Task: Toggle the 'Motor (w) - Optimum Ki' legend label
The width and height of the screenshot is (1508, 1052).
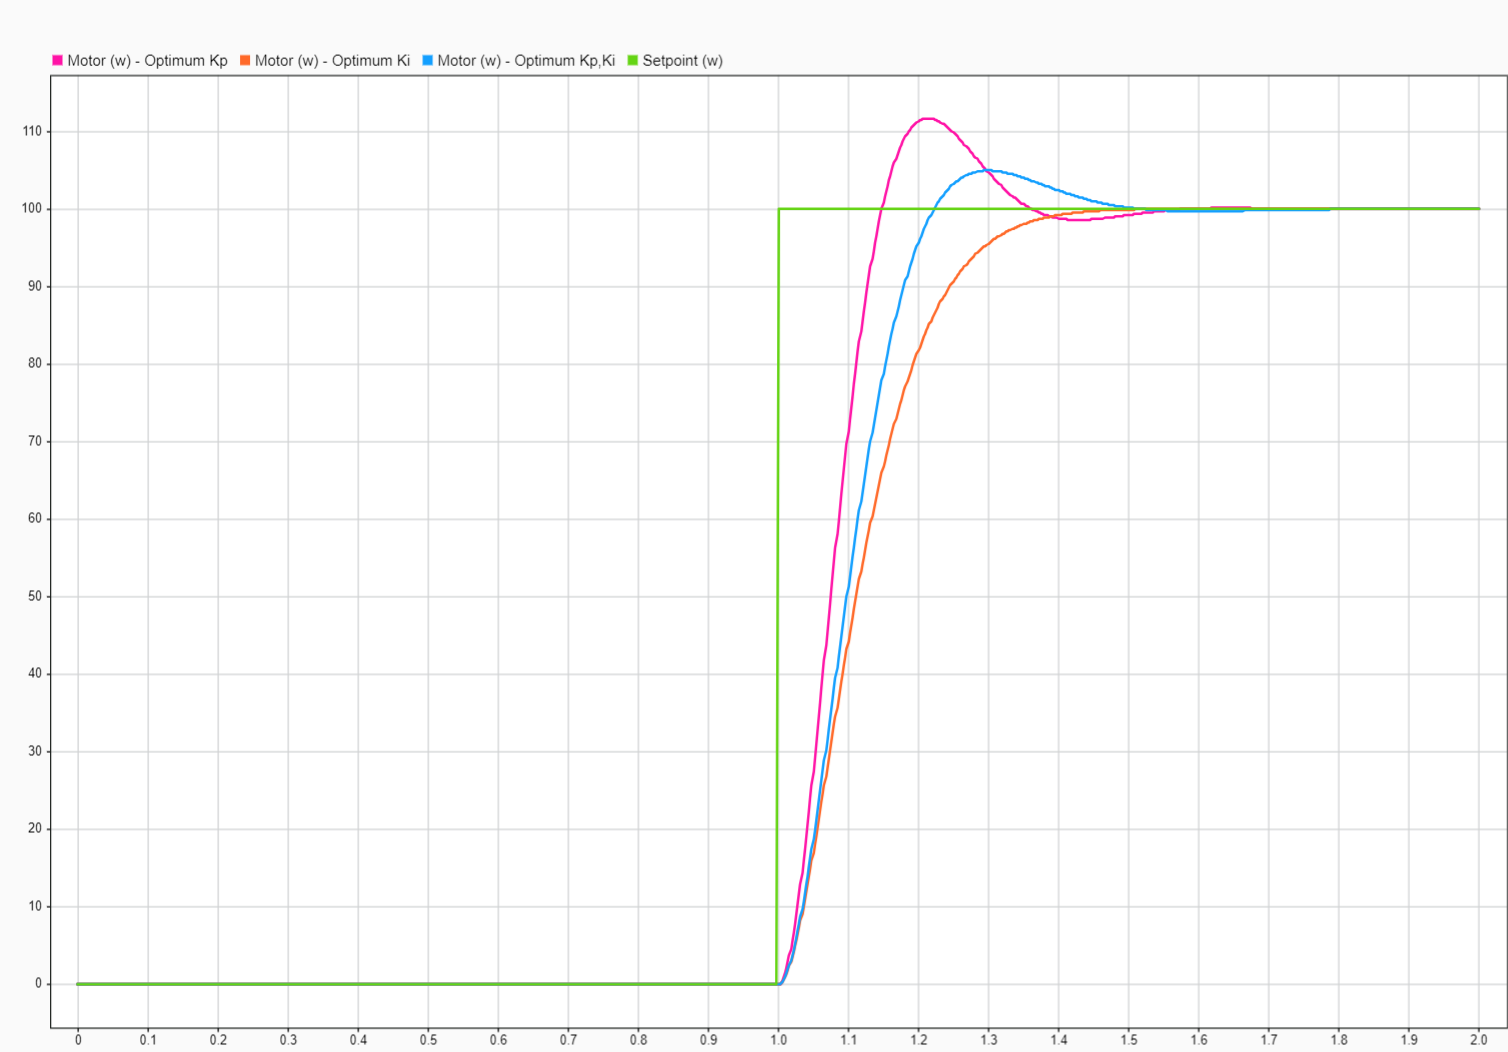Action: coord(332,61)
